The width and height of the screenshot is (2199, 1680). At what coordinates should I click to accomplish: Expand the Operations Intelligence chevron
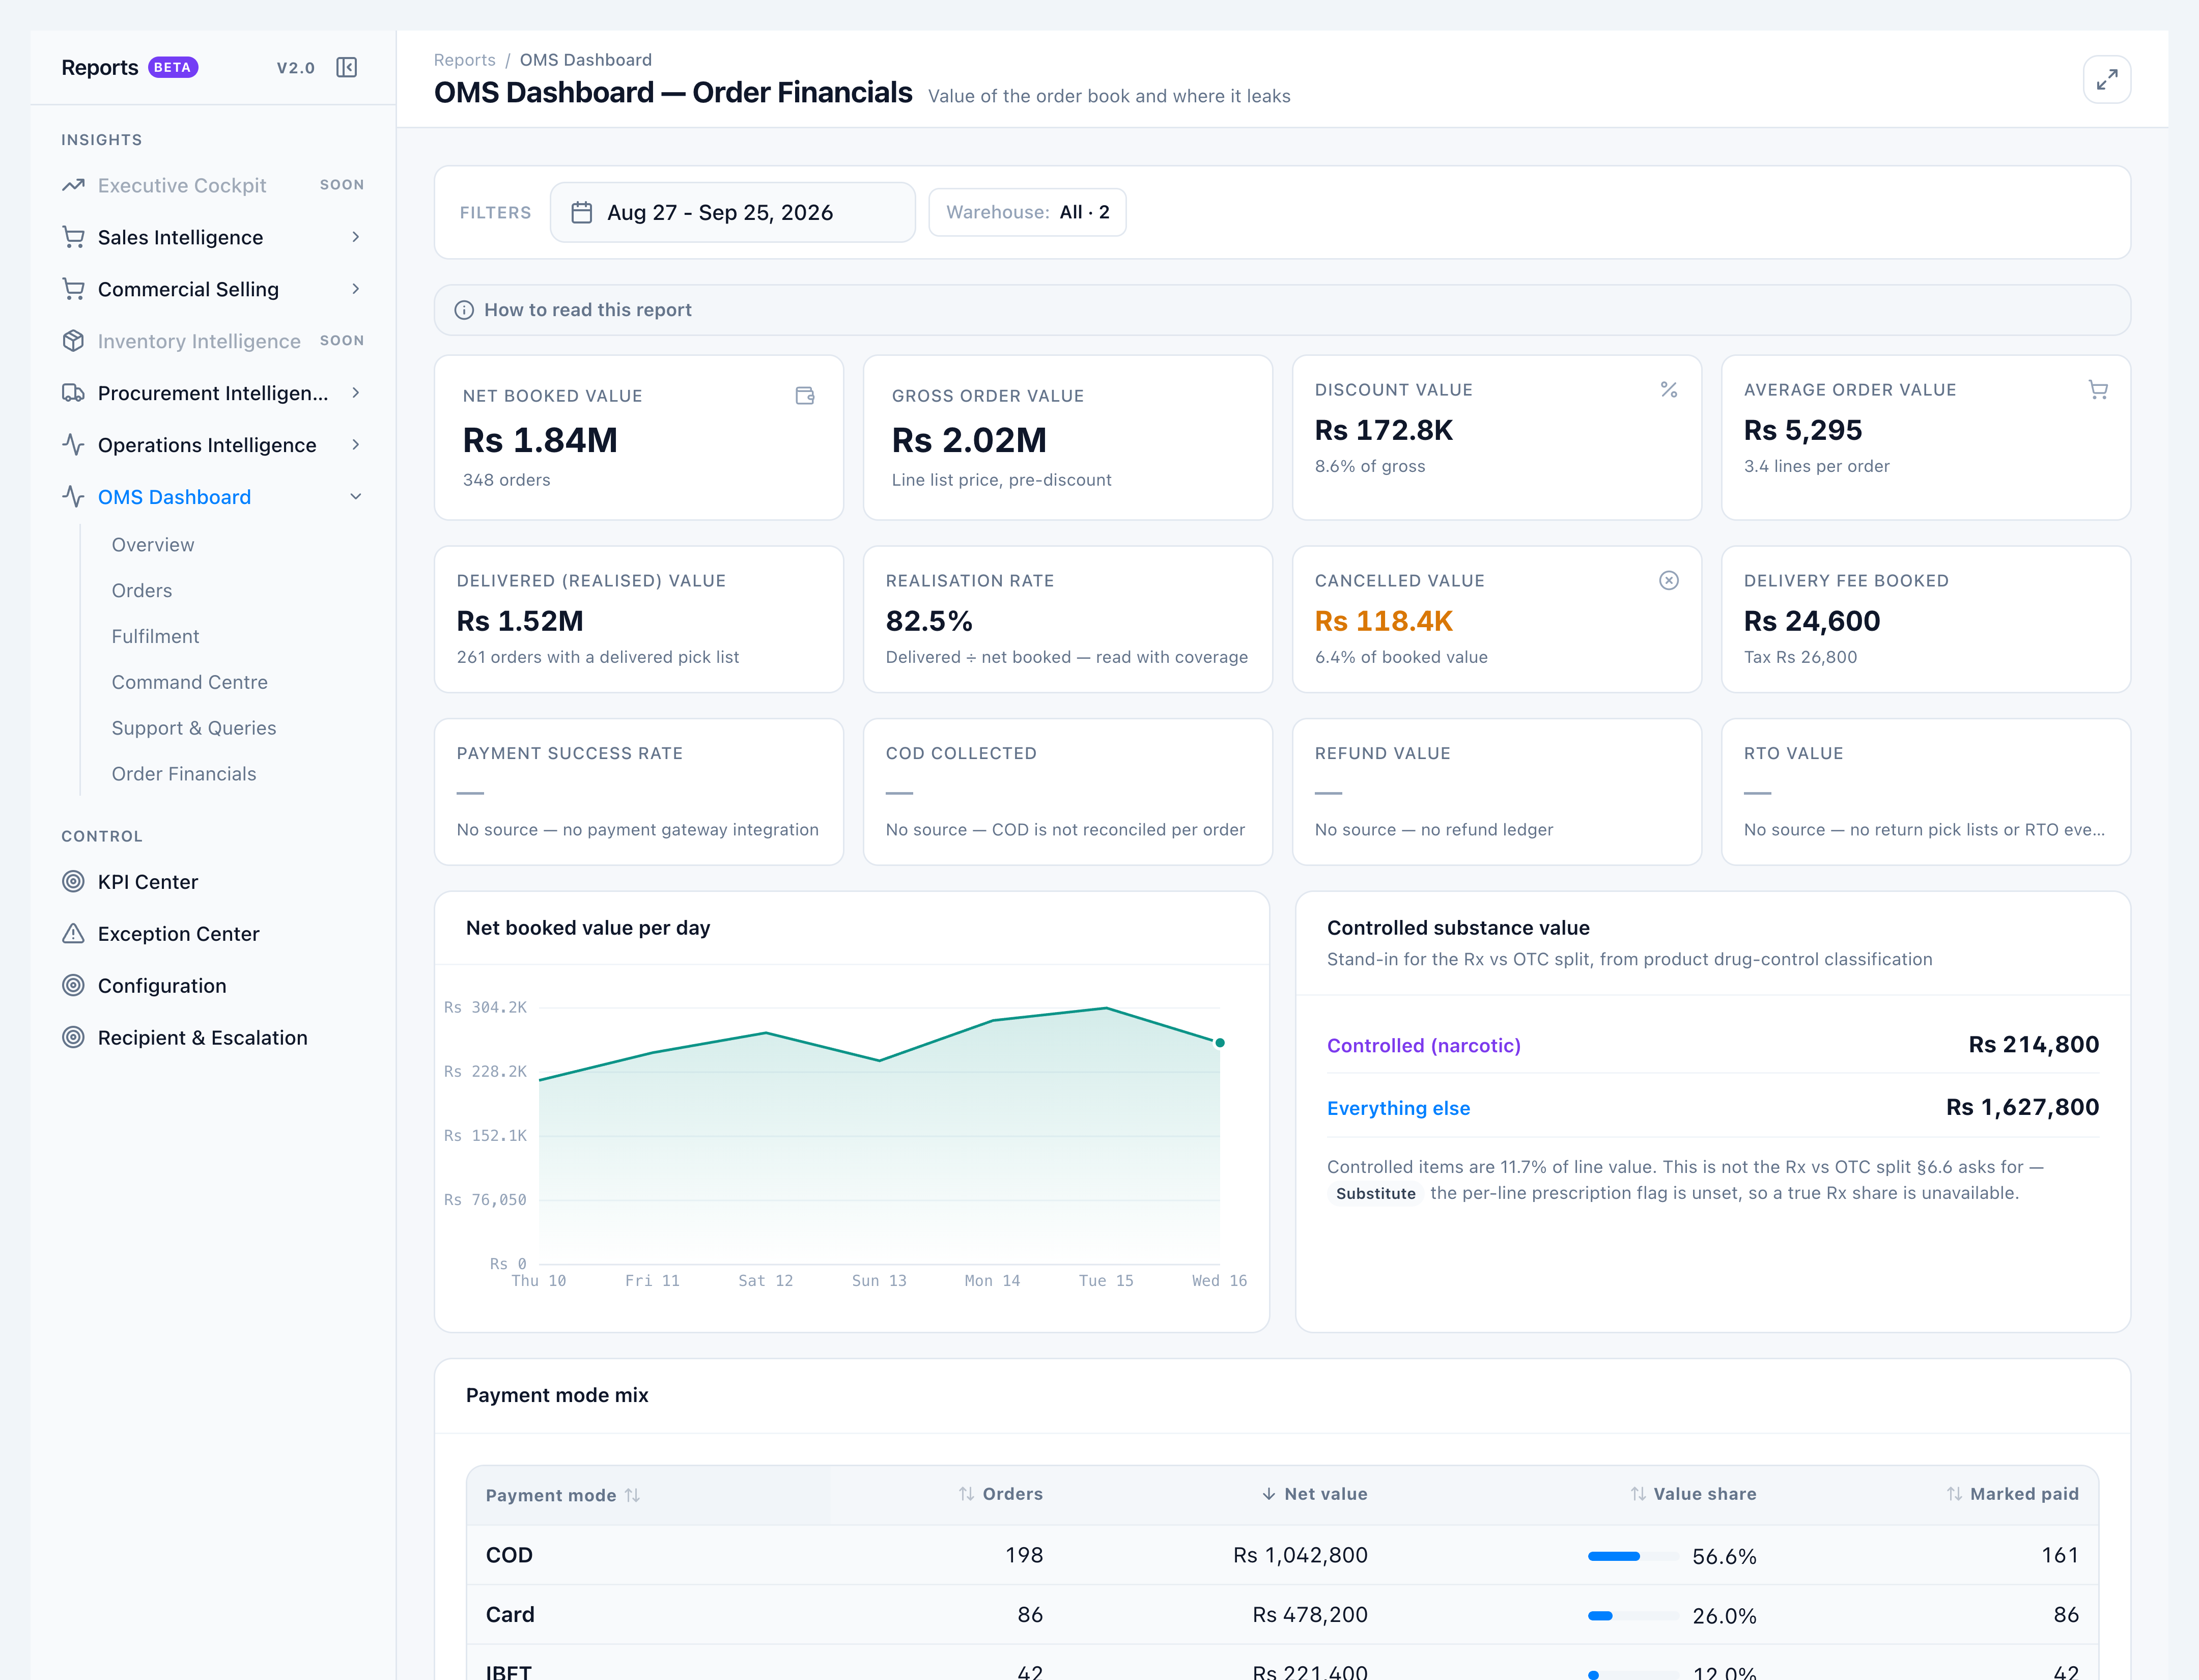[x=355, y=445]
